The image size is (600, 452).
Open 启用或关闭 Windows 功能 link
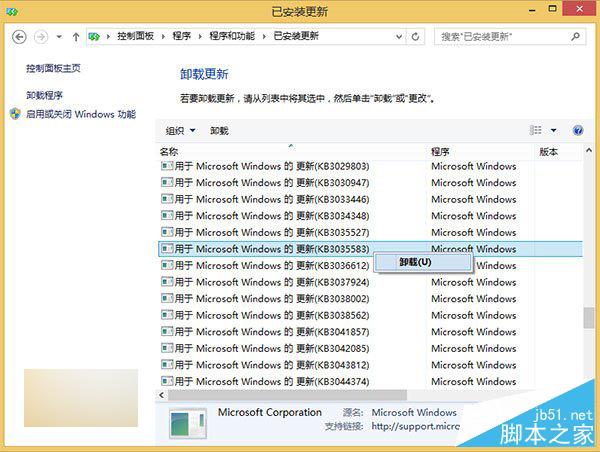point(81,114)
